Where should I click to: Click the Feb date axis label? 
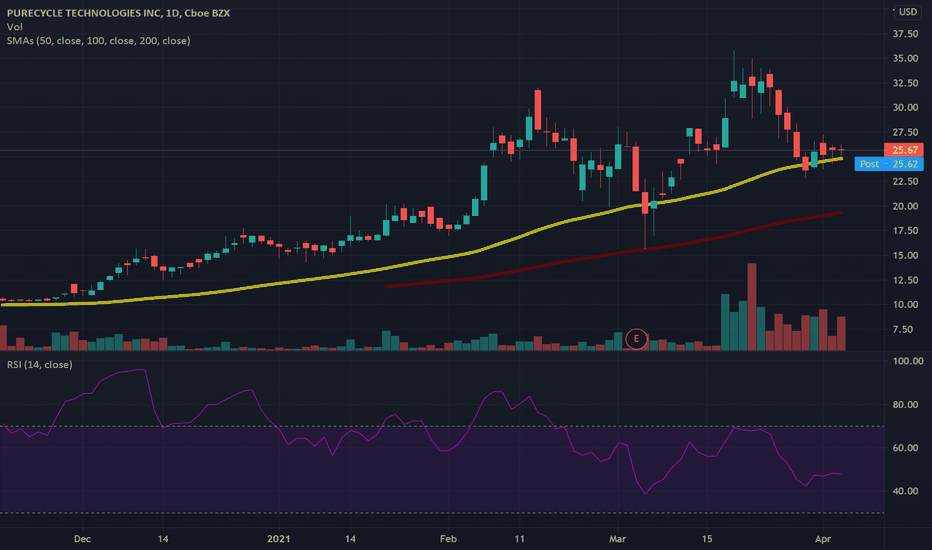tap(448, 539)
